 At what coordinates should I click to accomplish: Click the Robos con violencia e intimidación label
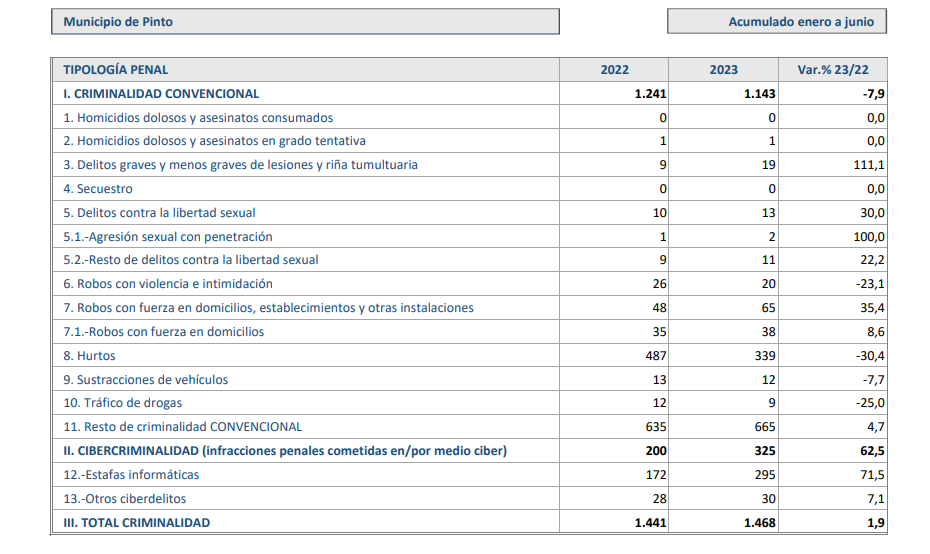(168, 284)
